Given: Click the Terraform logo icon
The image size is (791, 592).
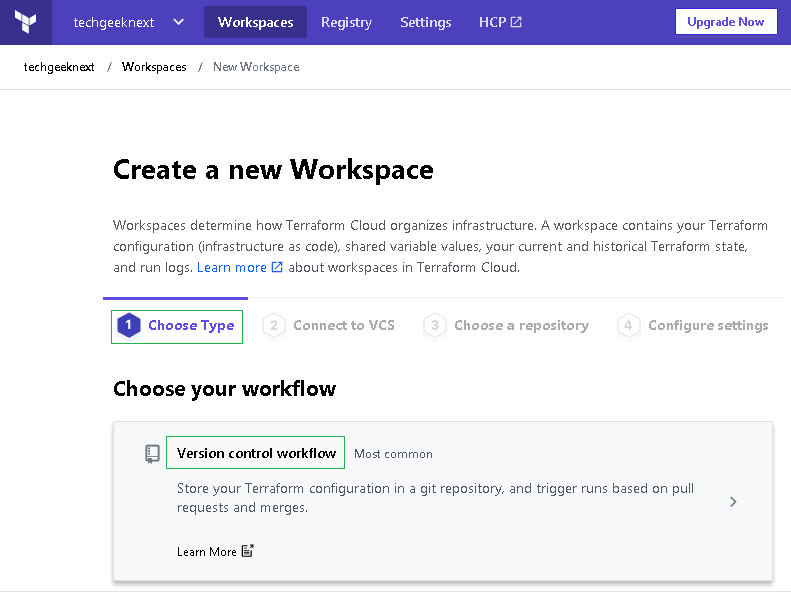Looking at the screenshot, I should click(x=26, y=22).
